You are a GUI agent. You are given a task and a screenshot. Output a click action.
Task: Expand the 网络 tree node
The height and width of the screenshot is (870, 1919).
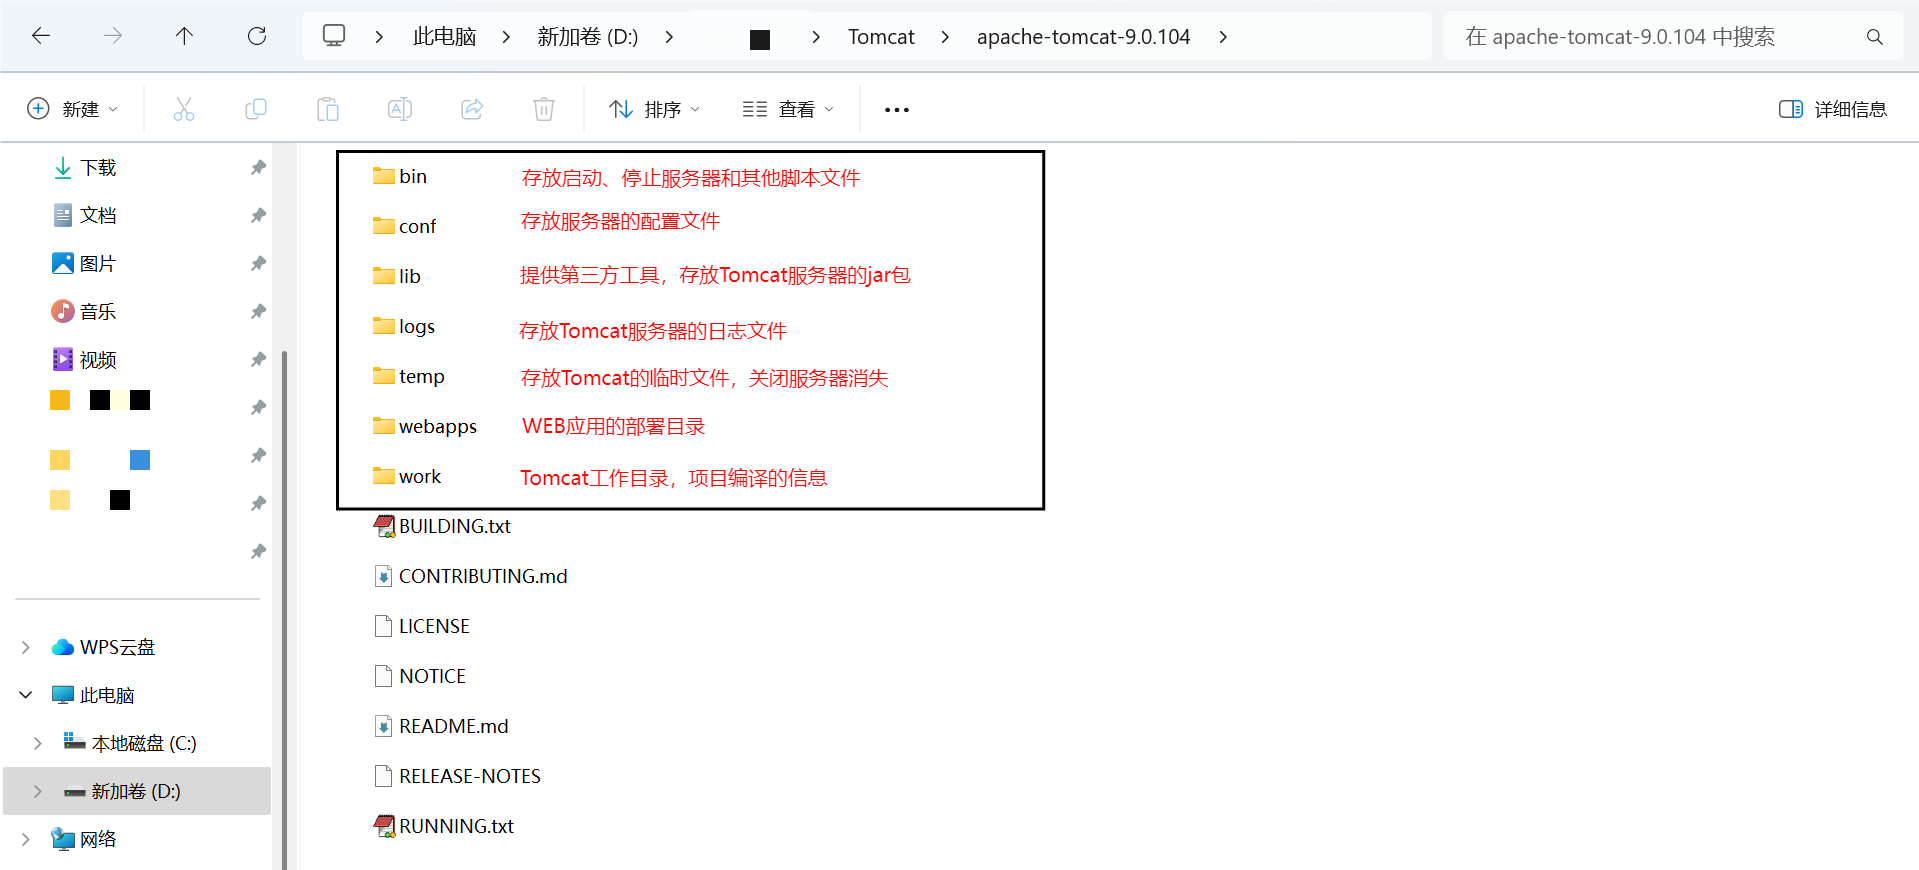26,839
